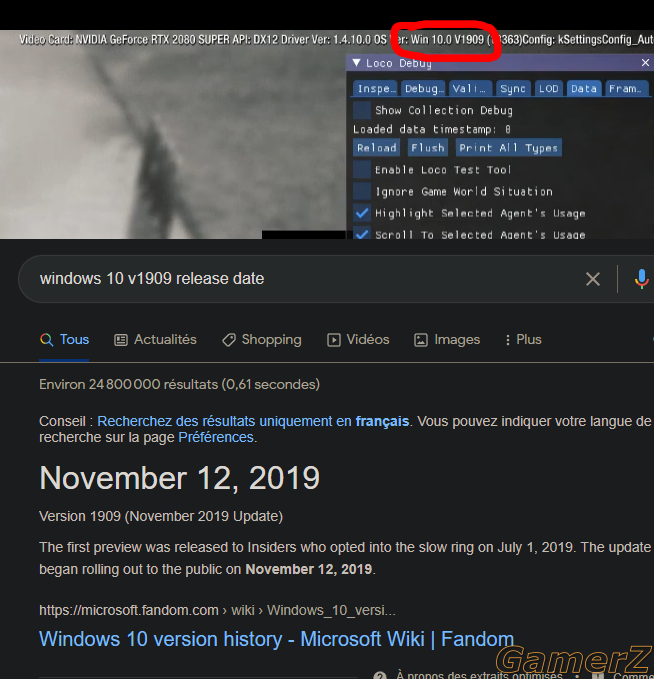654x679 pixels.
Task: Select the Tous search tab
Action: tap(64, 340)
